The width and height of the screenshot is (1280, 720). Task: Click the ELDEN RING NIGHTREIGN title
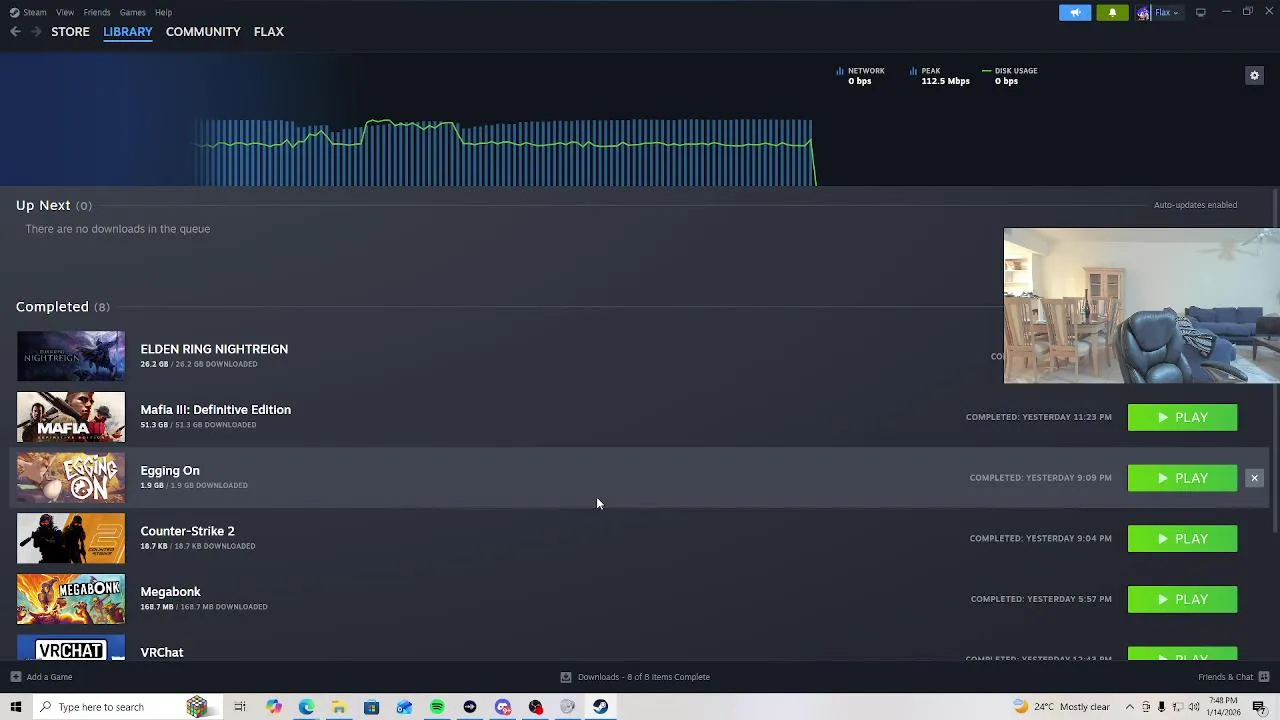214,349
